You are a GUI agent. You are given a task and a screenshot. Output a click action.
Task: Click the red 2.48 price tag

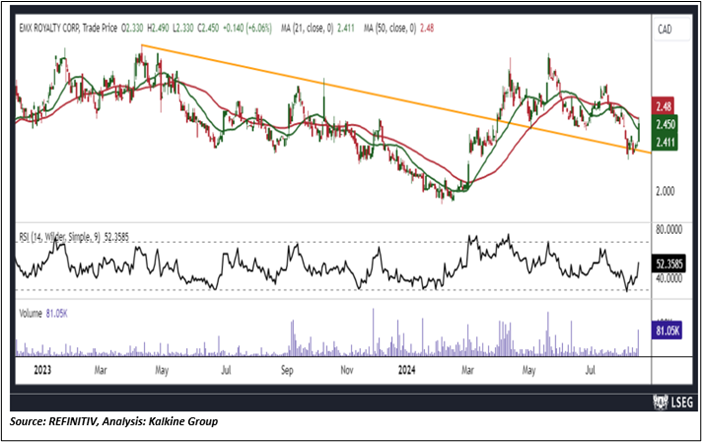(663, 107)
